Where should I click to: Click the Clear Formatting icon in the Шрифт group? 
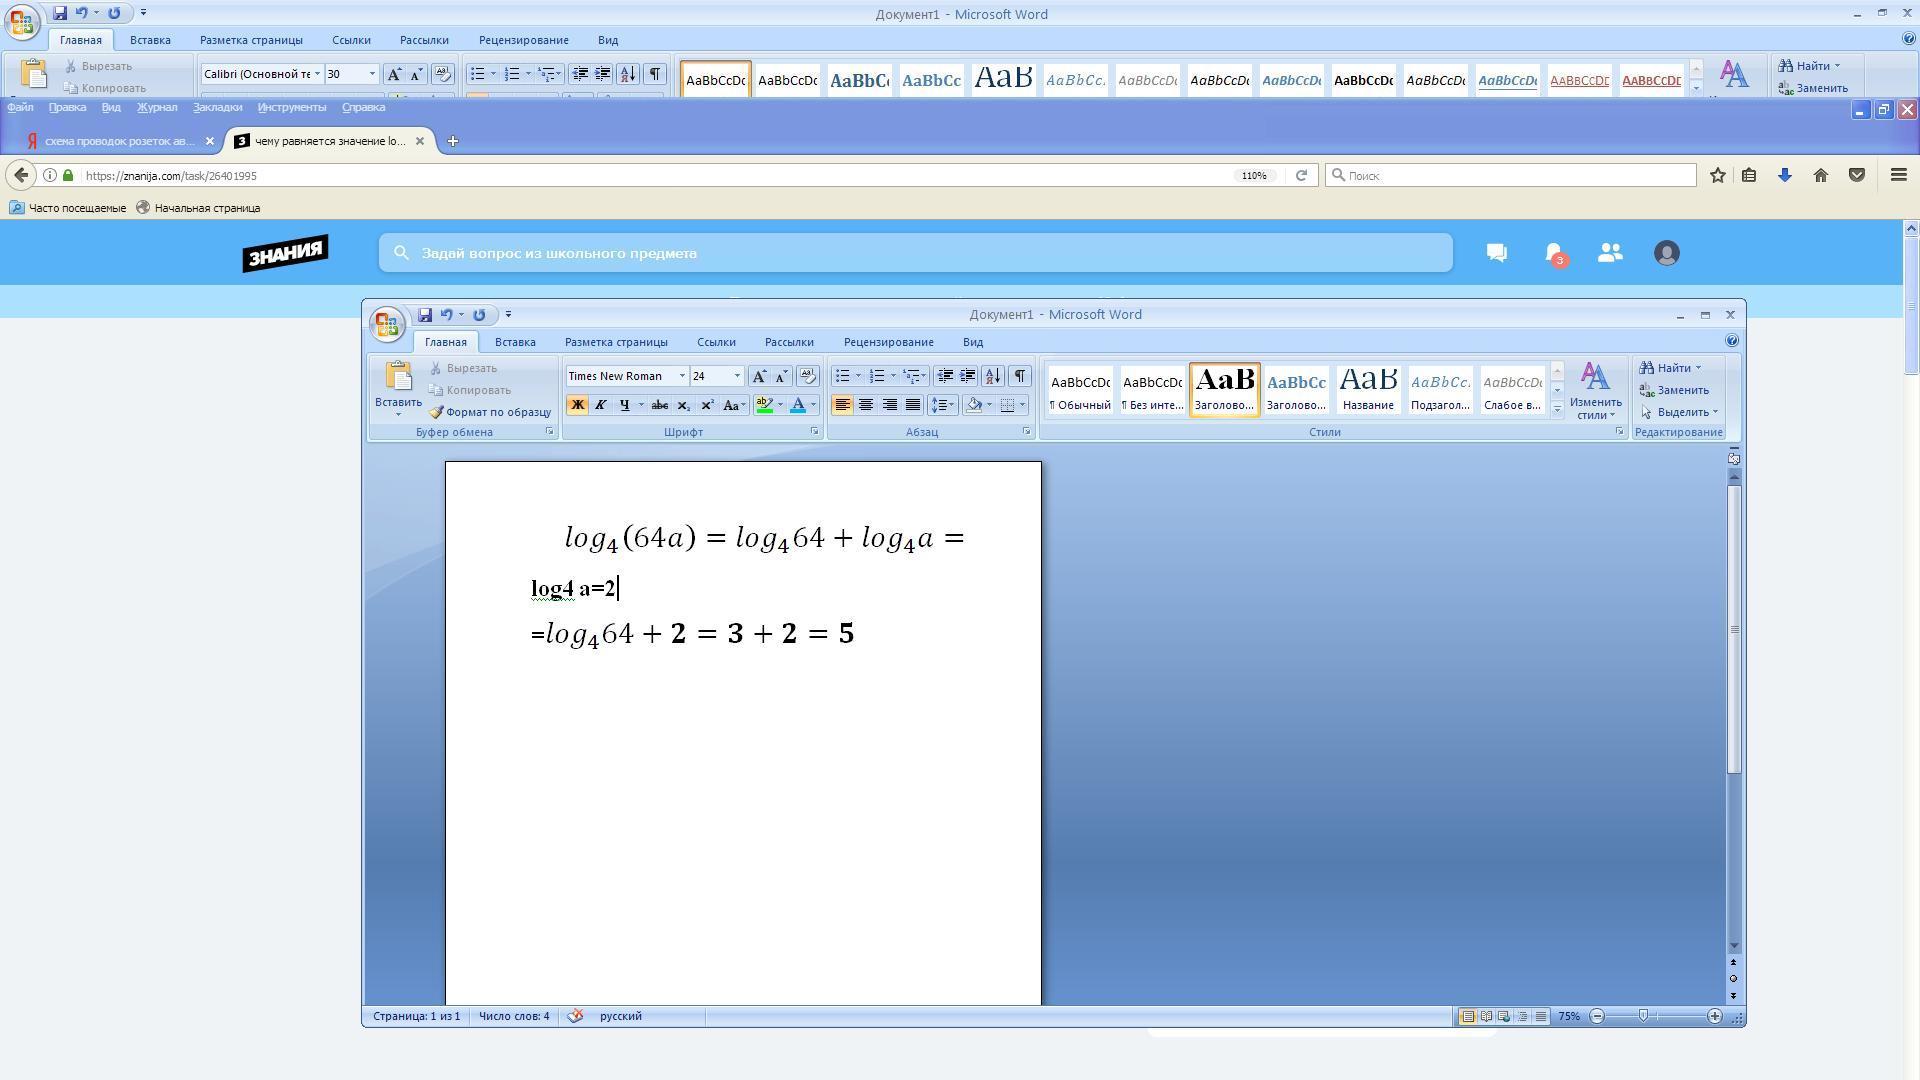808,376
